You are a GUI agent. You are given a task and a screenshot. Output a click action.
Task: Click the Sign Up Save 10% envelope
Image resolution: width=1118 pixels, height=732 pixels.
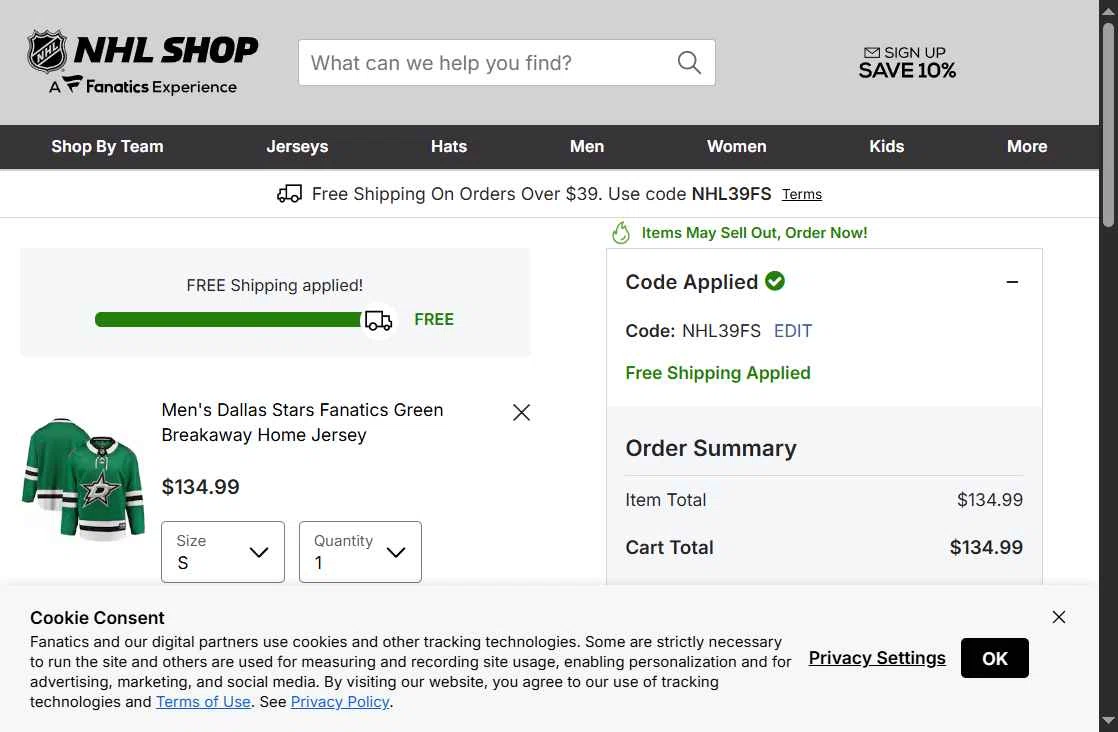coord(871,53)
